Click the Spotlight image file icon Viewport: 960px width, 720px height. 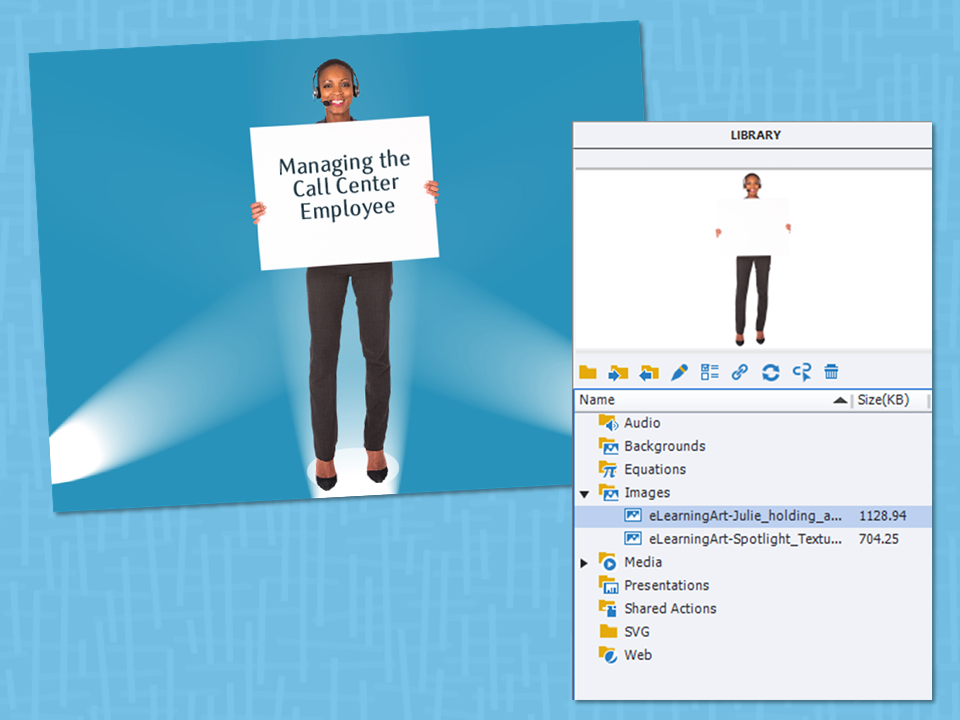(632, 539)
